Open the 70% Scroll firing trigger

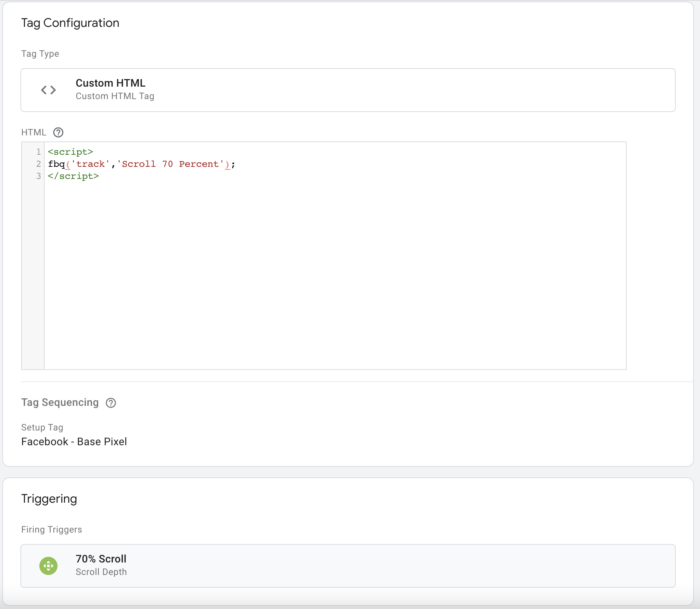348,566
